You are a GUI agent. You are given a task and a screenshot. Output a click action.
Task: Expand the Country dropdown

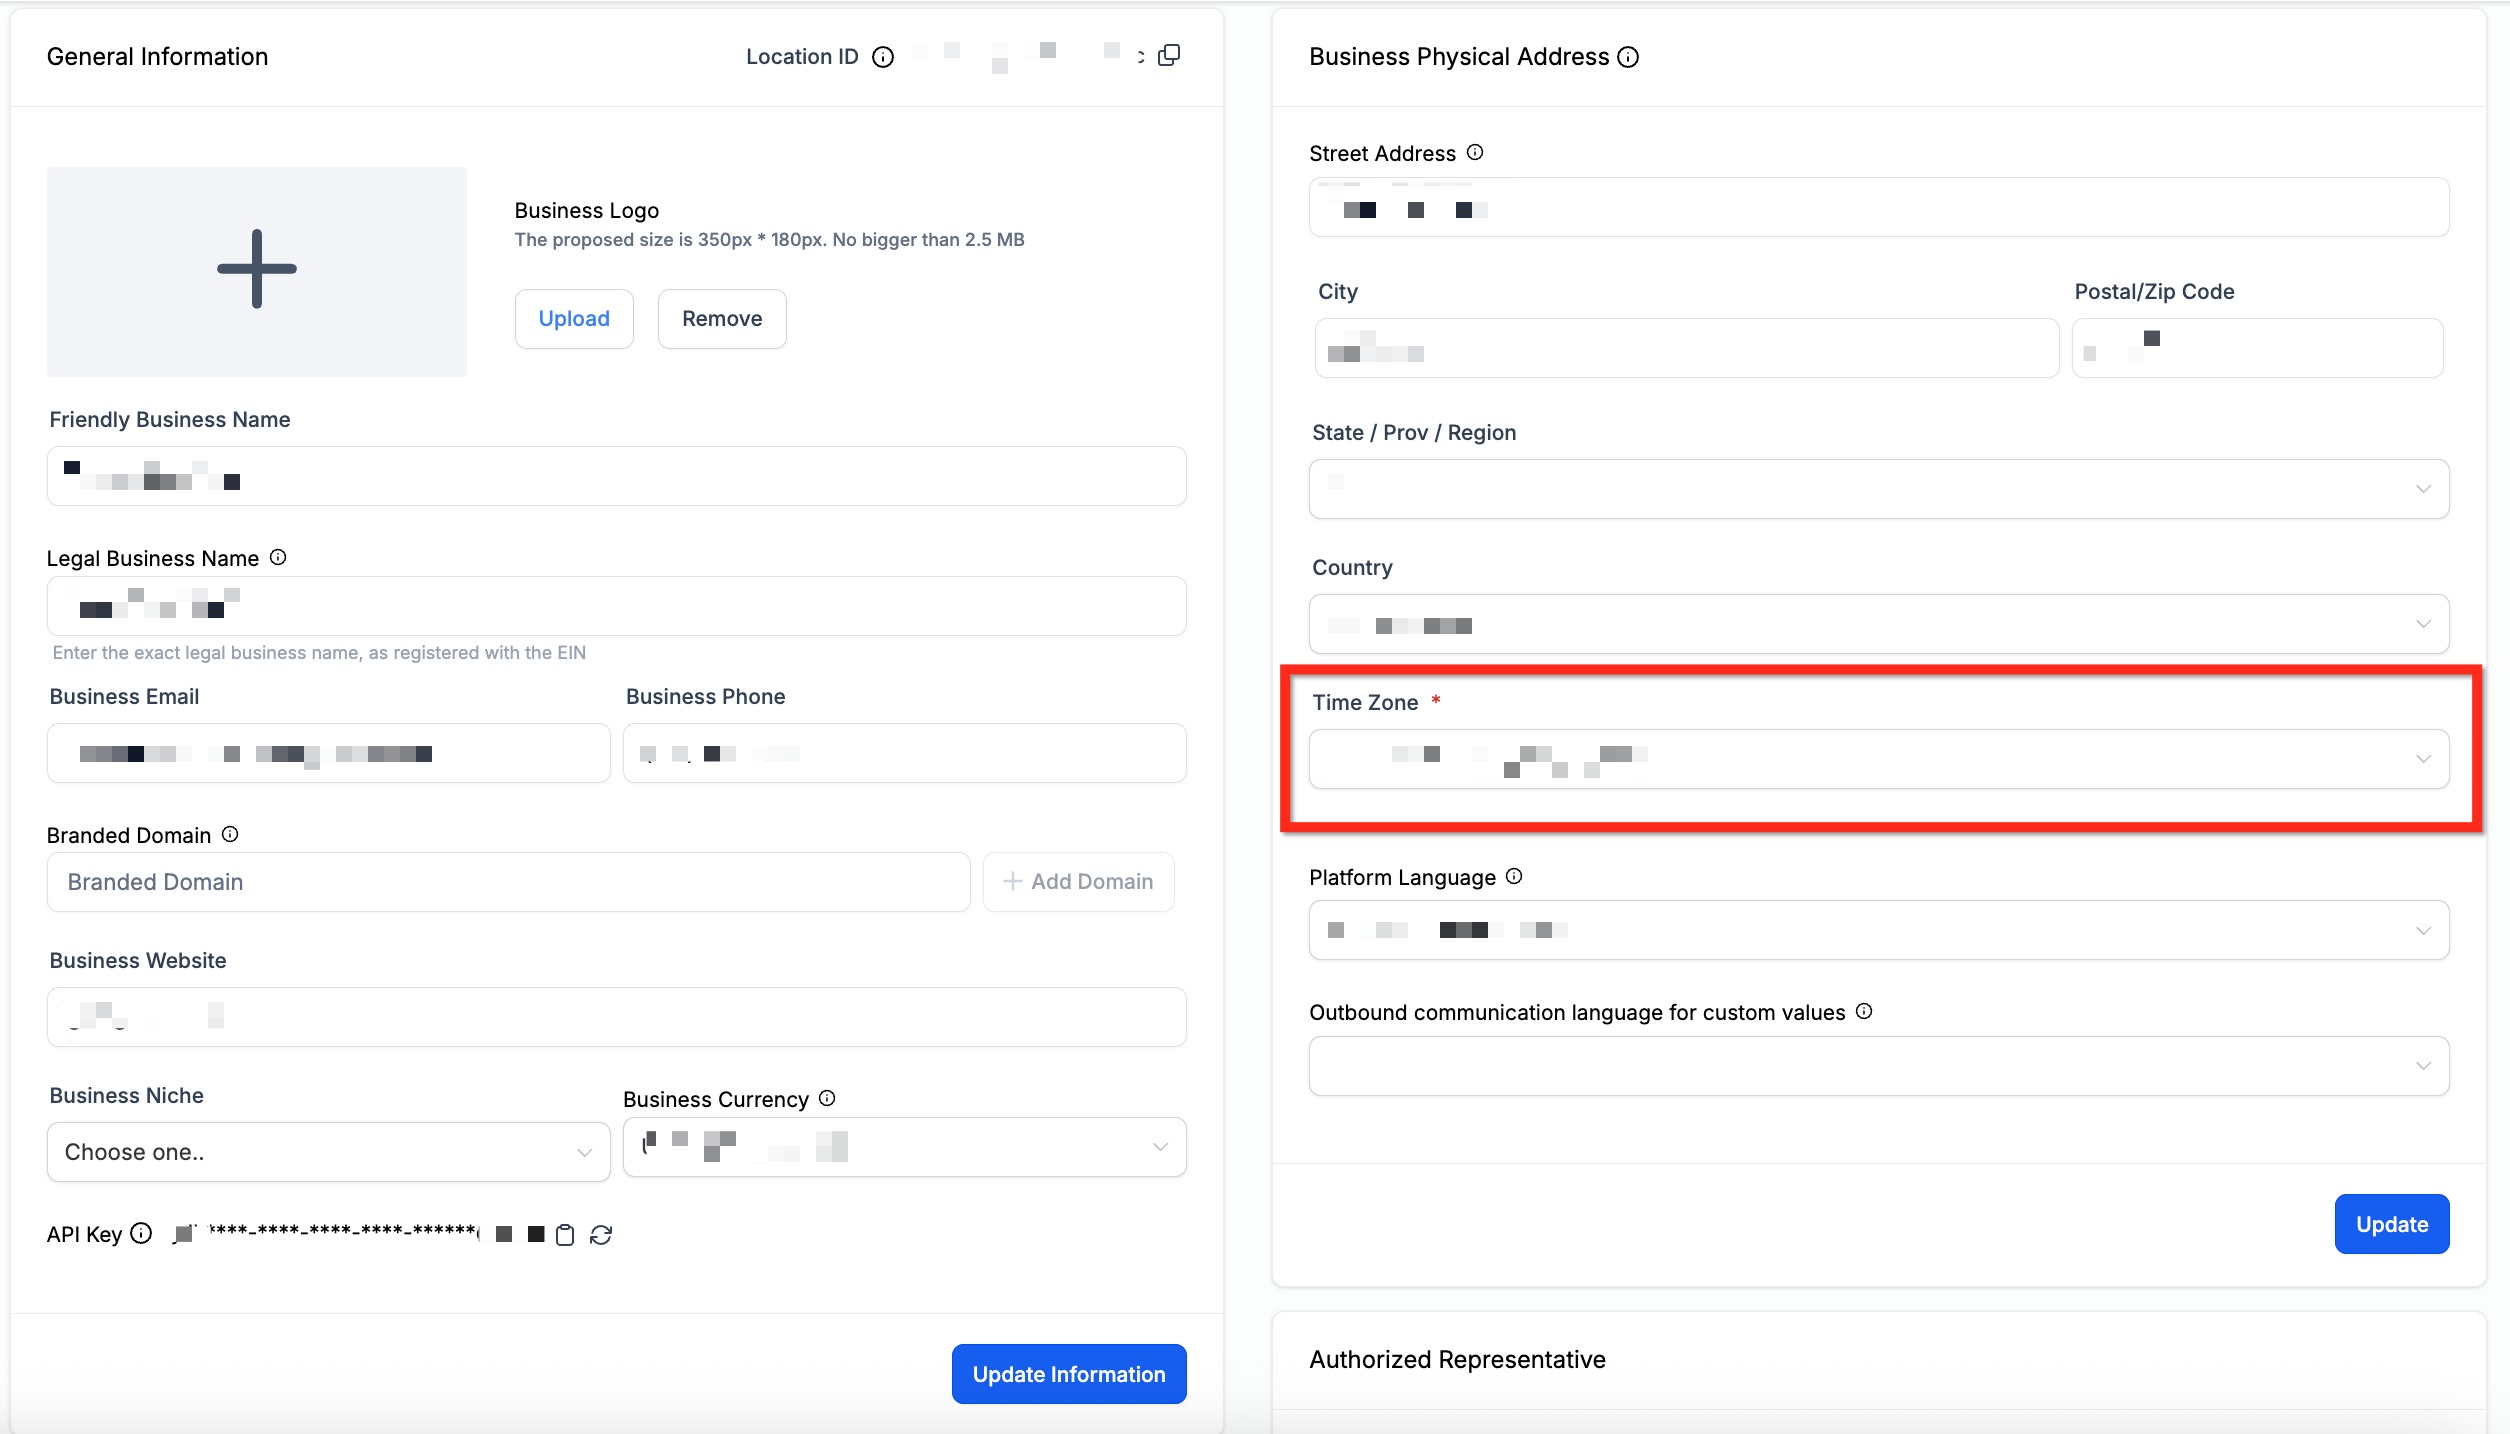1878,624
